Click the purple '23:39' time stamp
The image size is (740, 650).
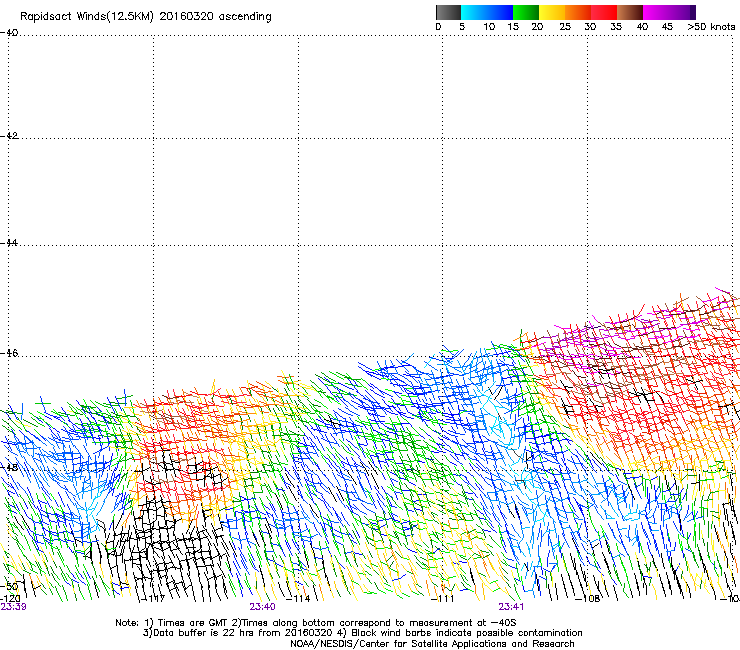13,607
